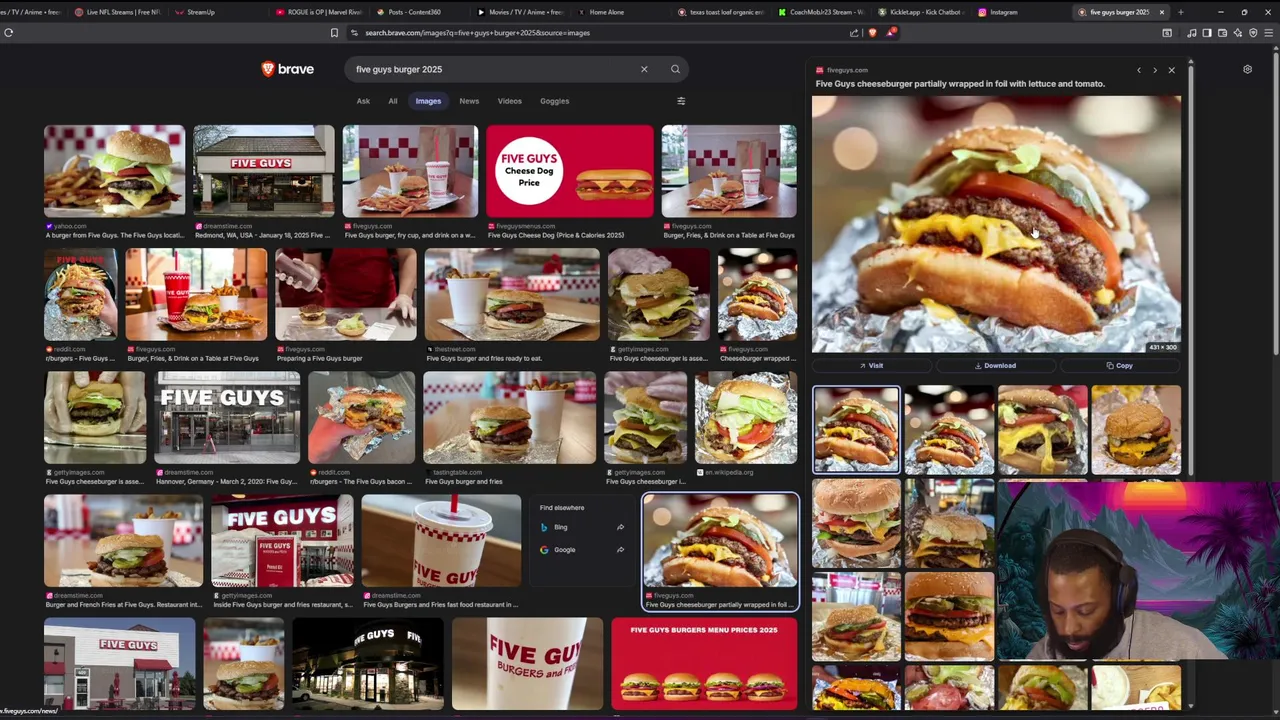Bookmark this page using the bookmark icon
The height and width of the screenshot is (720, 1280).
(334, 33)
